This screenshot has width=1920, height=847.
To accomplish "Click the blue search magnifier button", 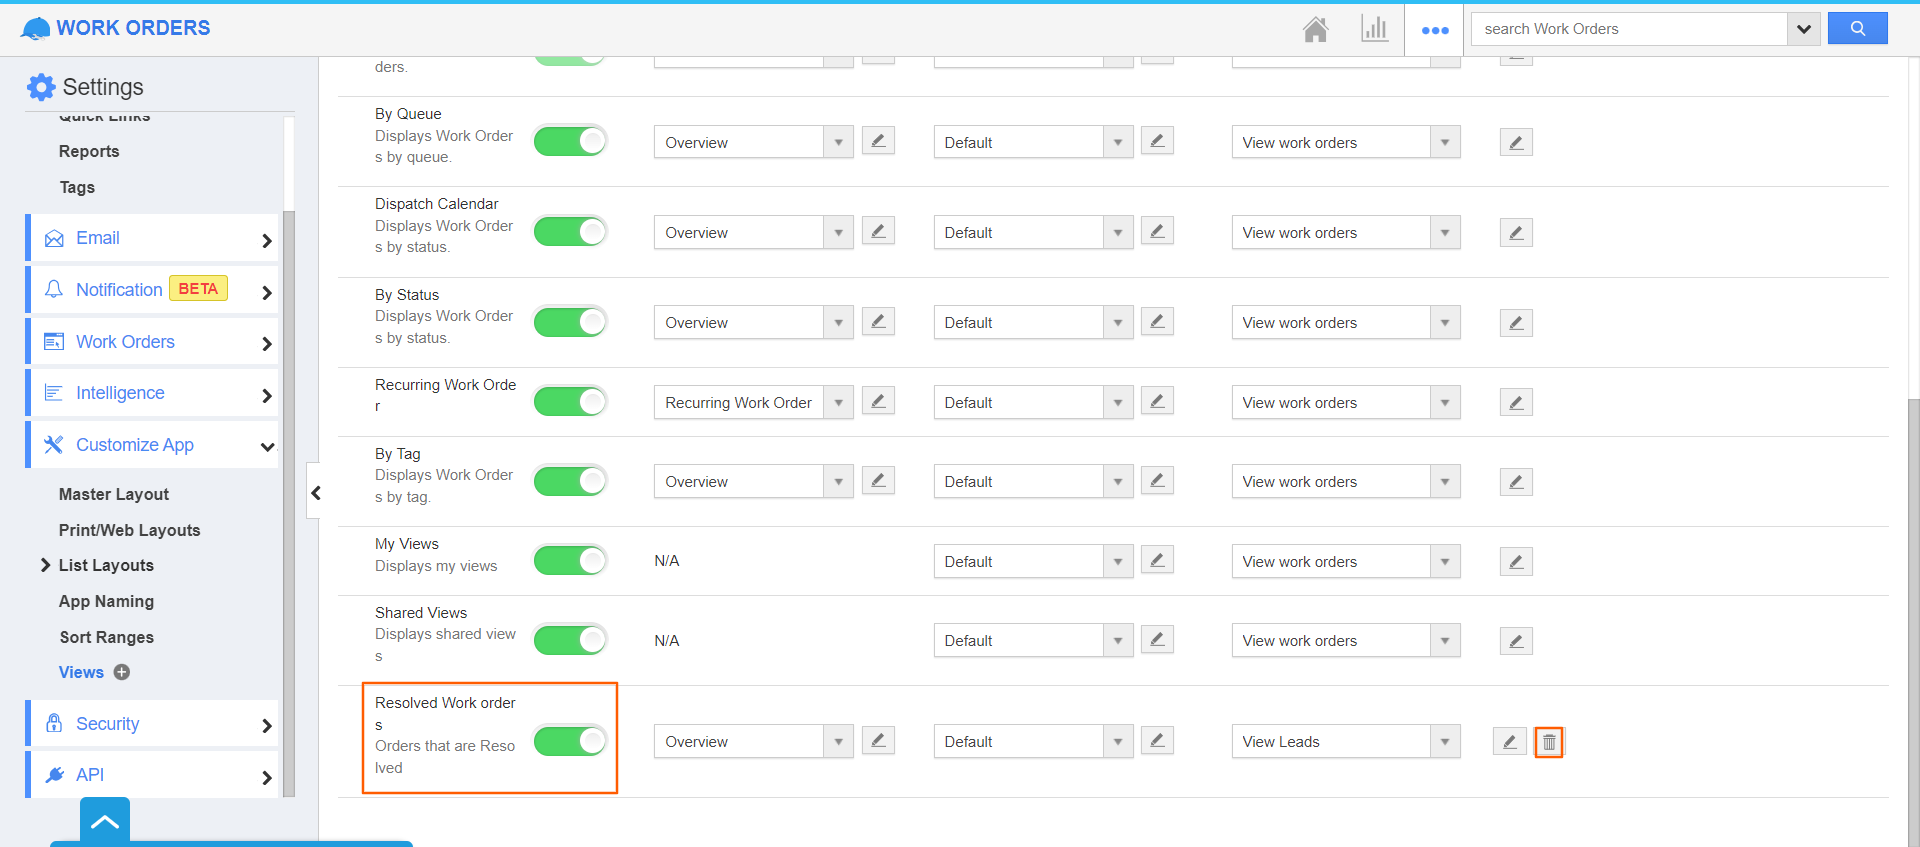I will coord(1857,29).
